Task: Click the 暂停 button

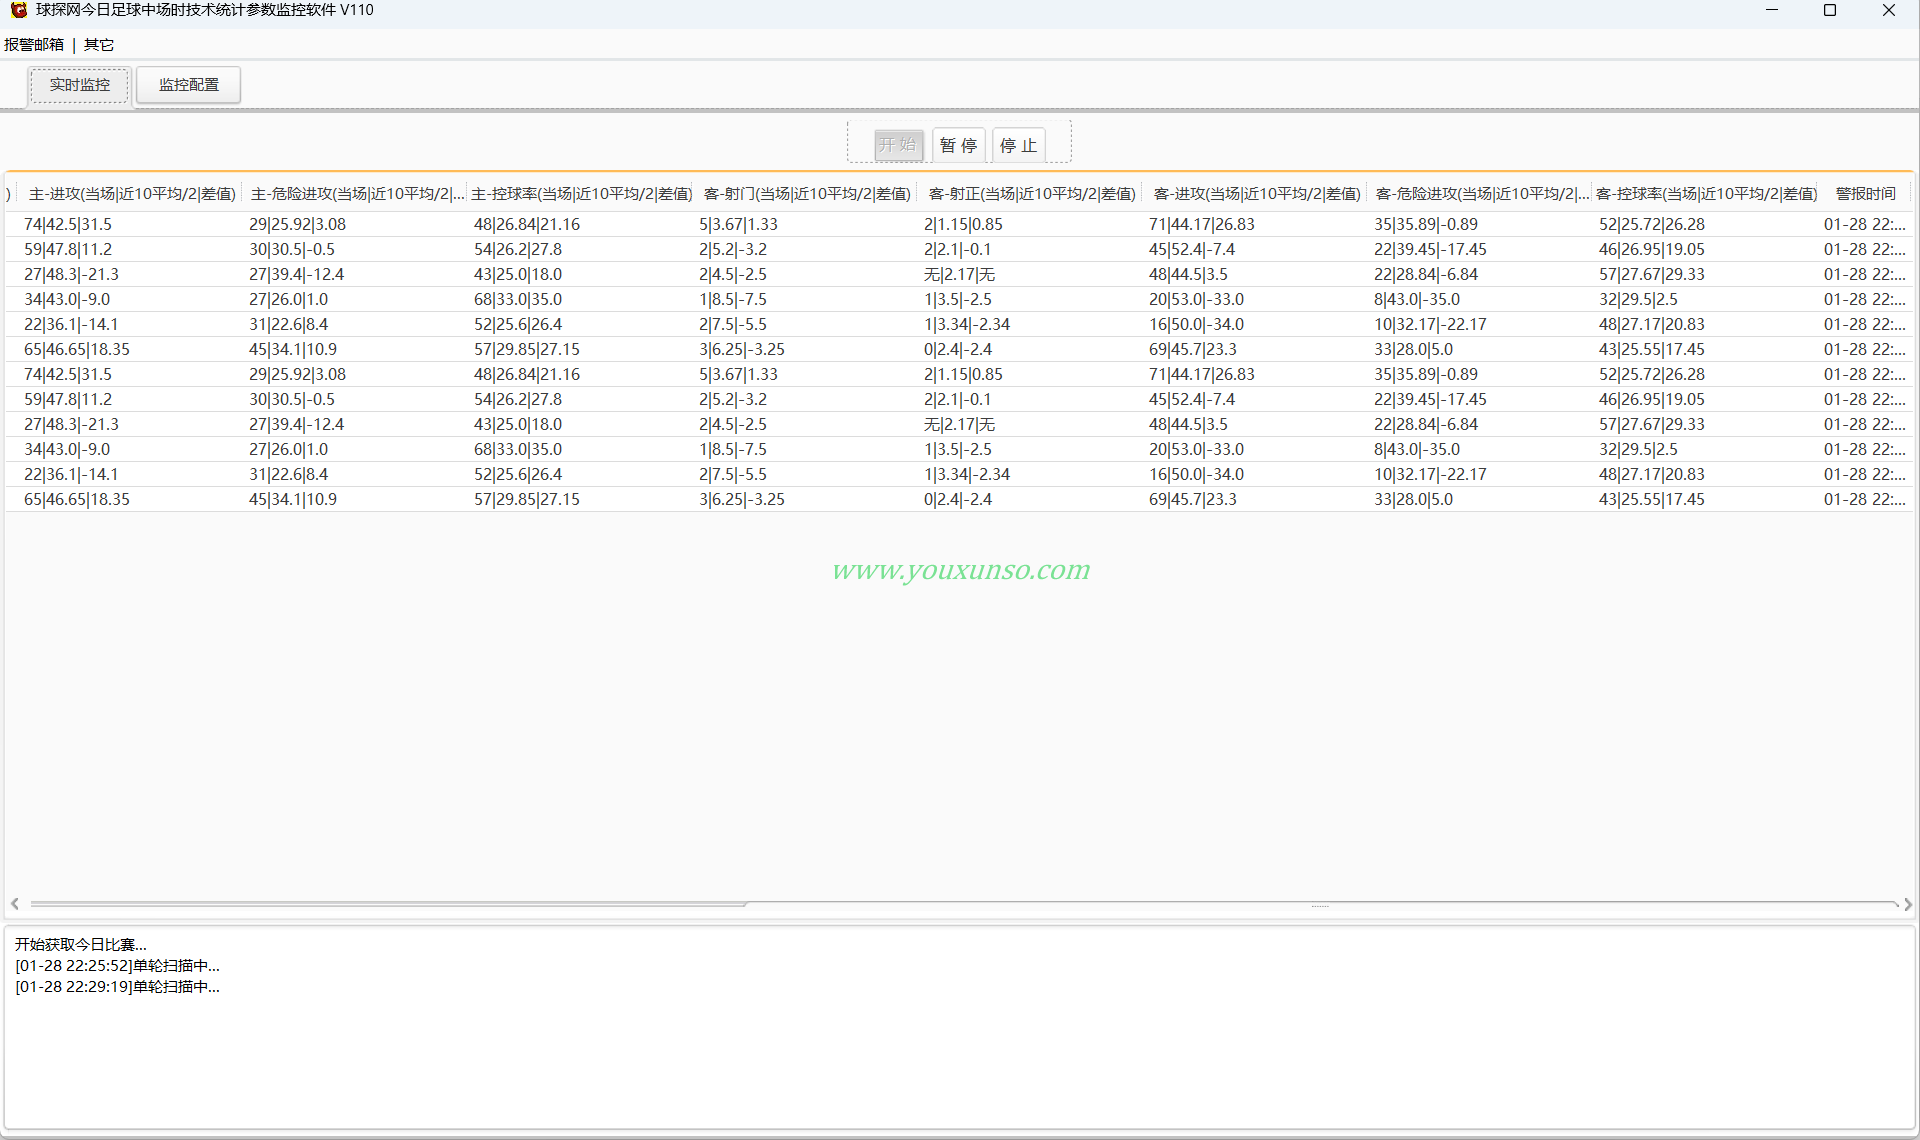Action: click(x=959, y=145)
